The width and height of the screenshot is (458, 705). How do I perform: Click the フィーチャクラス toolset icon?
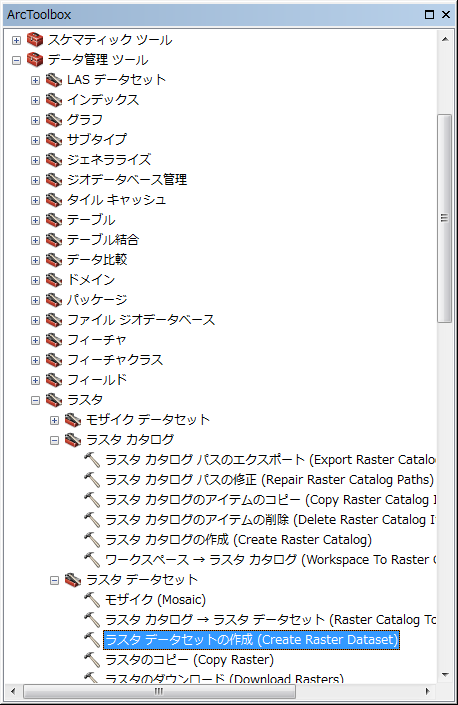[54, 360]
